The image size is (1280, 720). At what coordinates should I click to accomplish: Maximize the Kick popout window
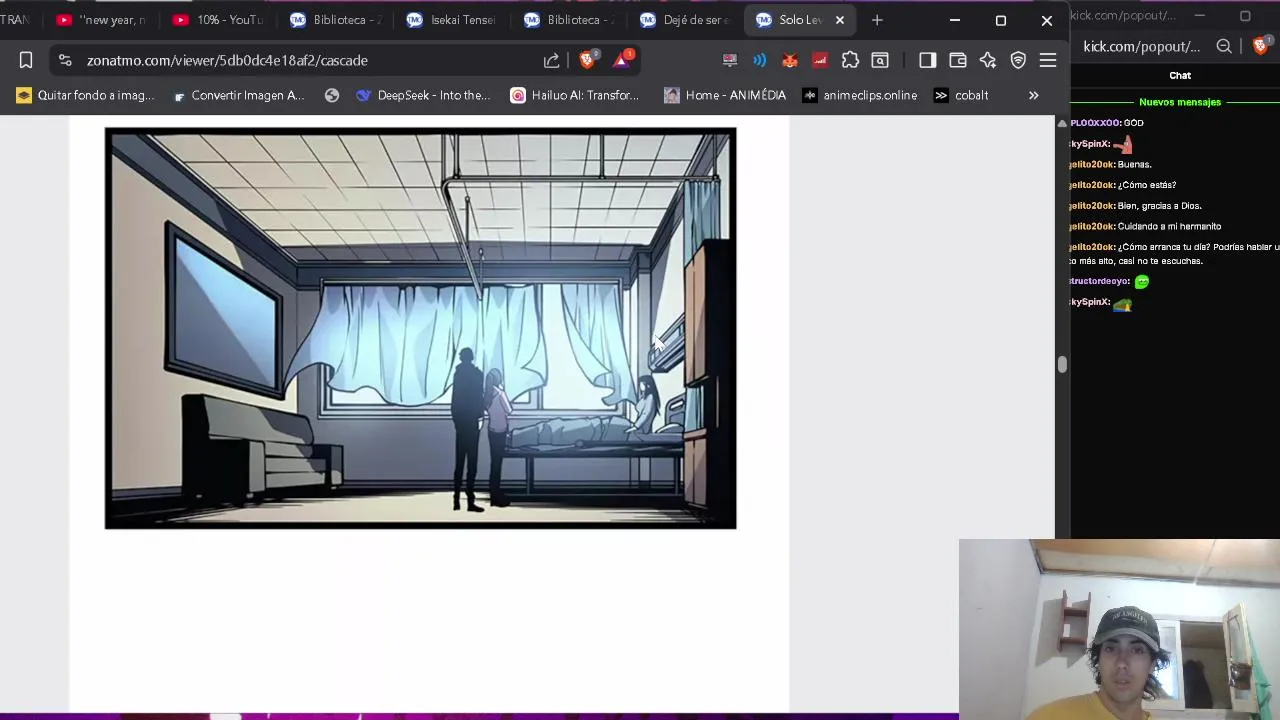pos(1245,16)
